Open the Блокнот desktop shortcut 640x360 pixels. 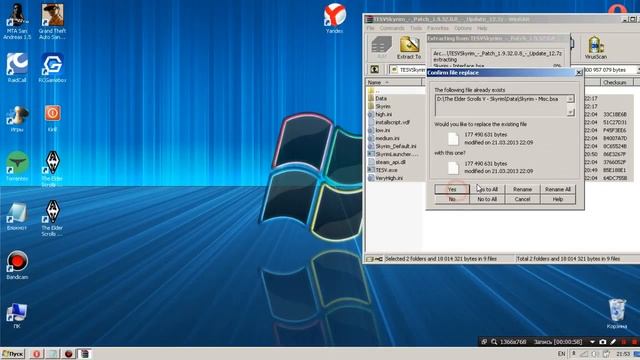(17, 216)
